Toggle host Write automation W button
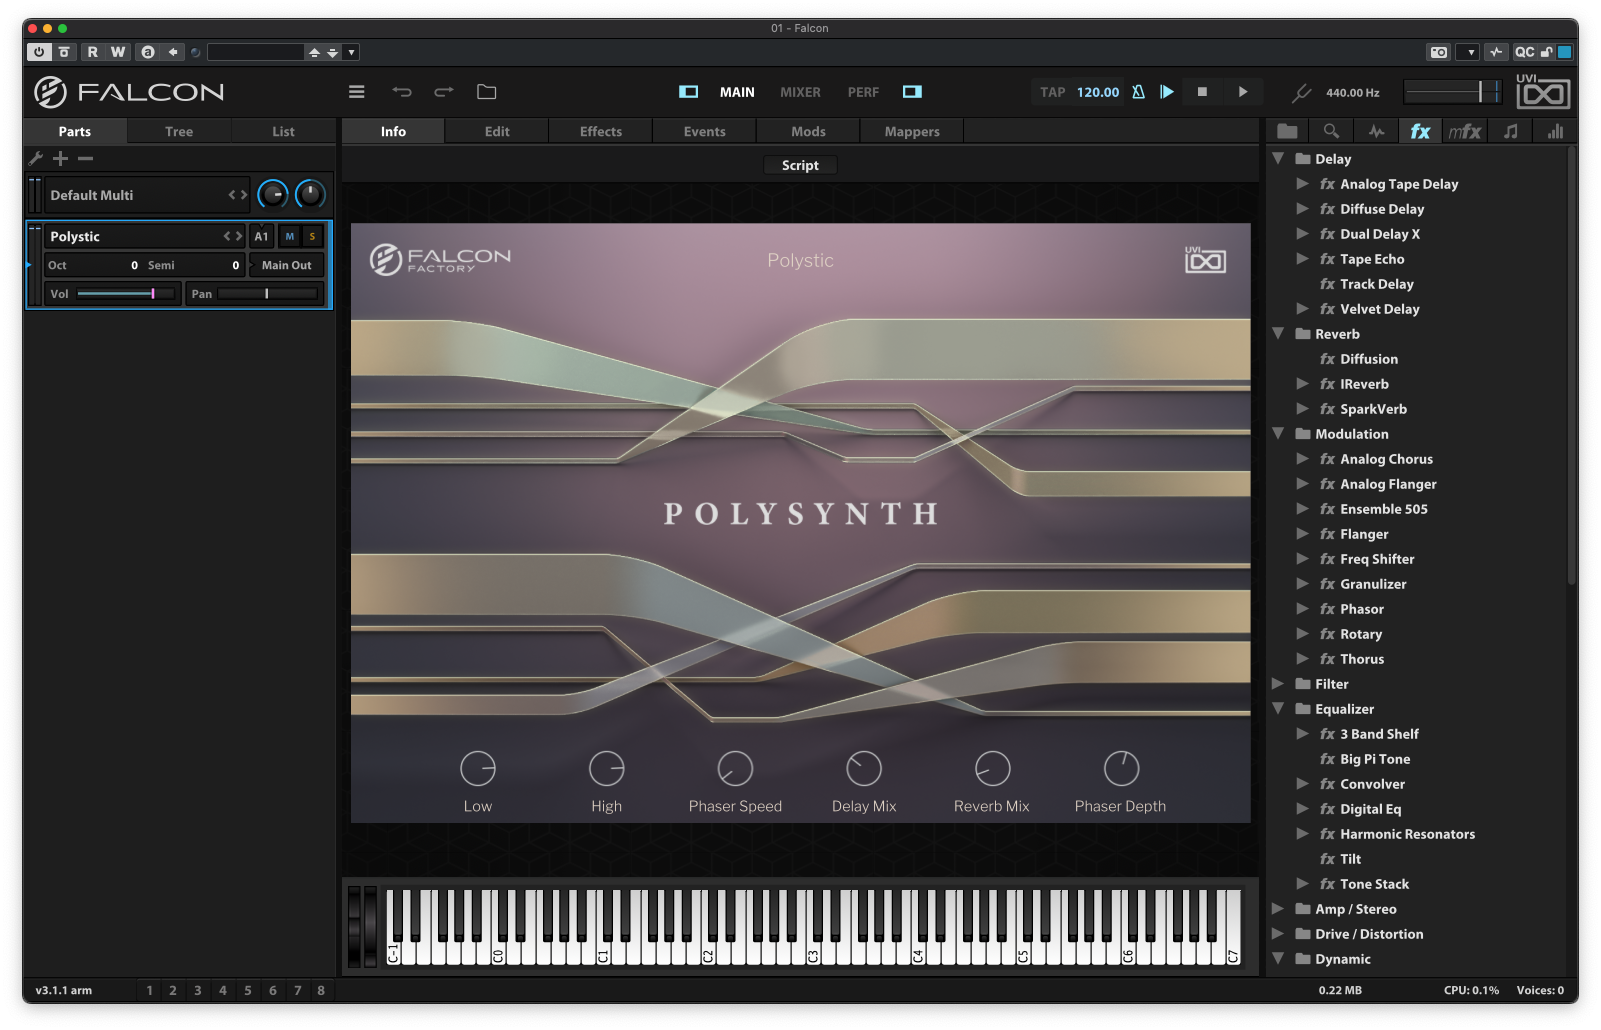The image size is (1601, 1030). [x=118, y=52]
